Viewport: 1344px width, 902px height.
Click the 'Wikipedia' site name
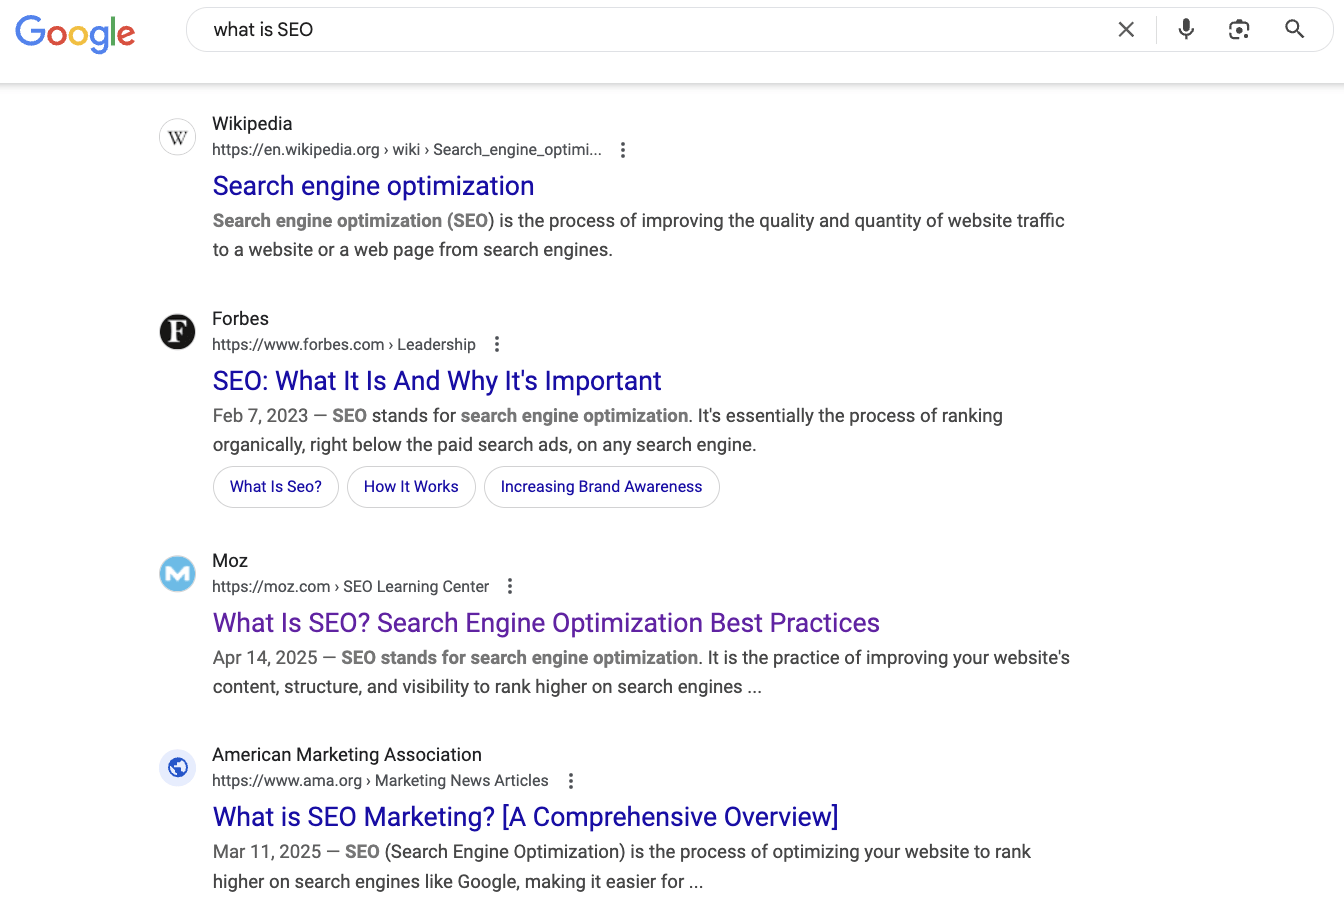tap(252, 124)
